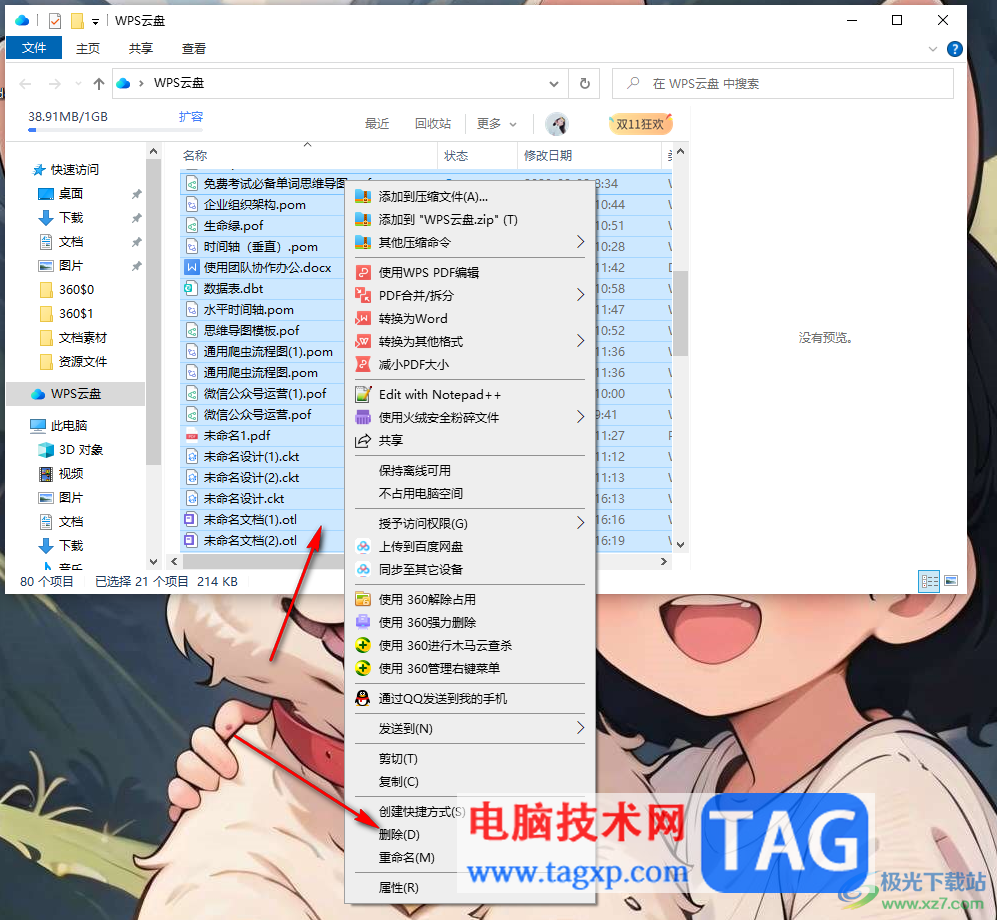Image resolution: width=997 pixels, height=920 pixels.
Task: Refresh the WPS云盘 folder
Action: [x=585, y=83]
